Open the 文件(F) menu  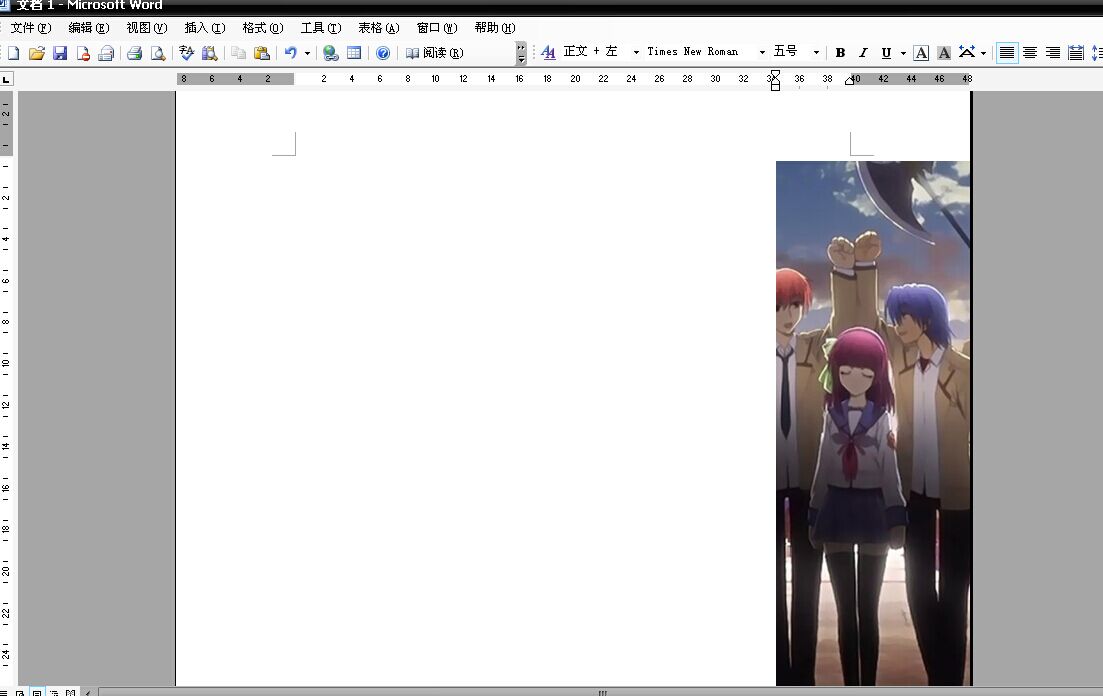point(31,27)
